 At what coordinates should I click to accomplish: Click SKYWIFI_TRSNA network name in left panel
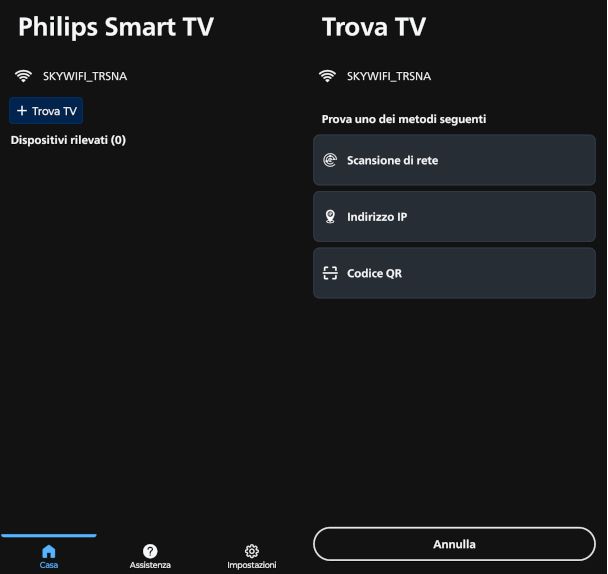point(85,76)
